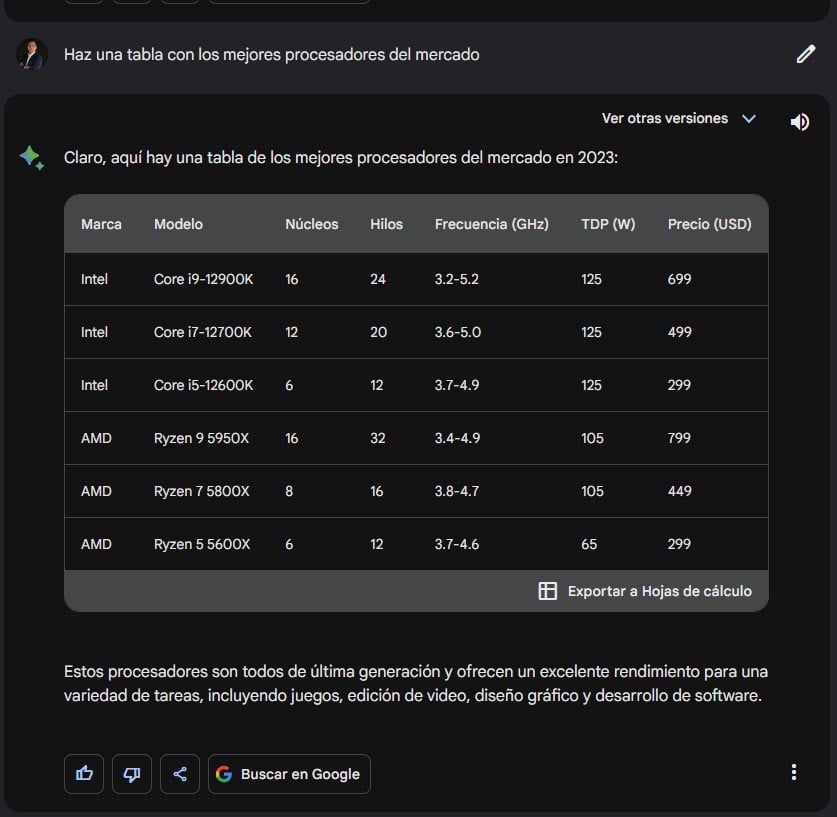The height and width of the screenshot is (817, 837).
Task: Click the 20 threads cell
Action: [378, 332]
